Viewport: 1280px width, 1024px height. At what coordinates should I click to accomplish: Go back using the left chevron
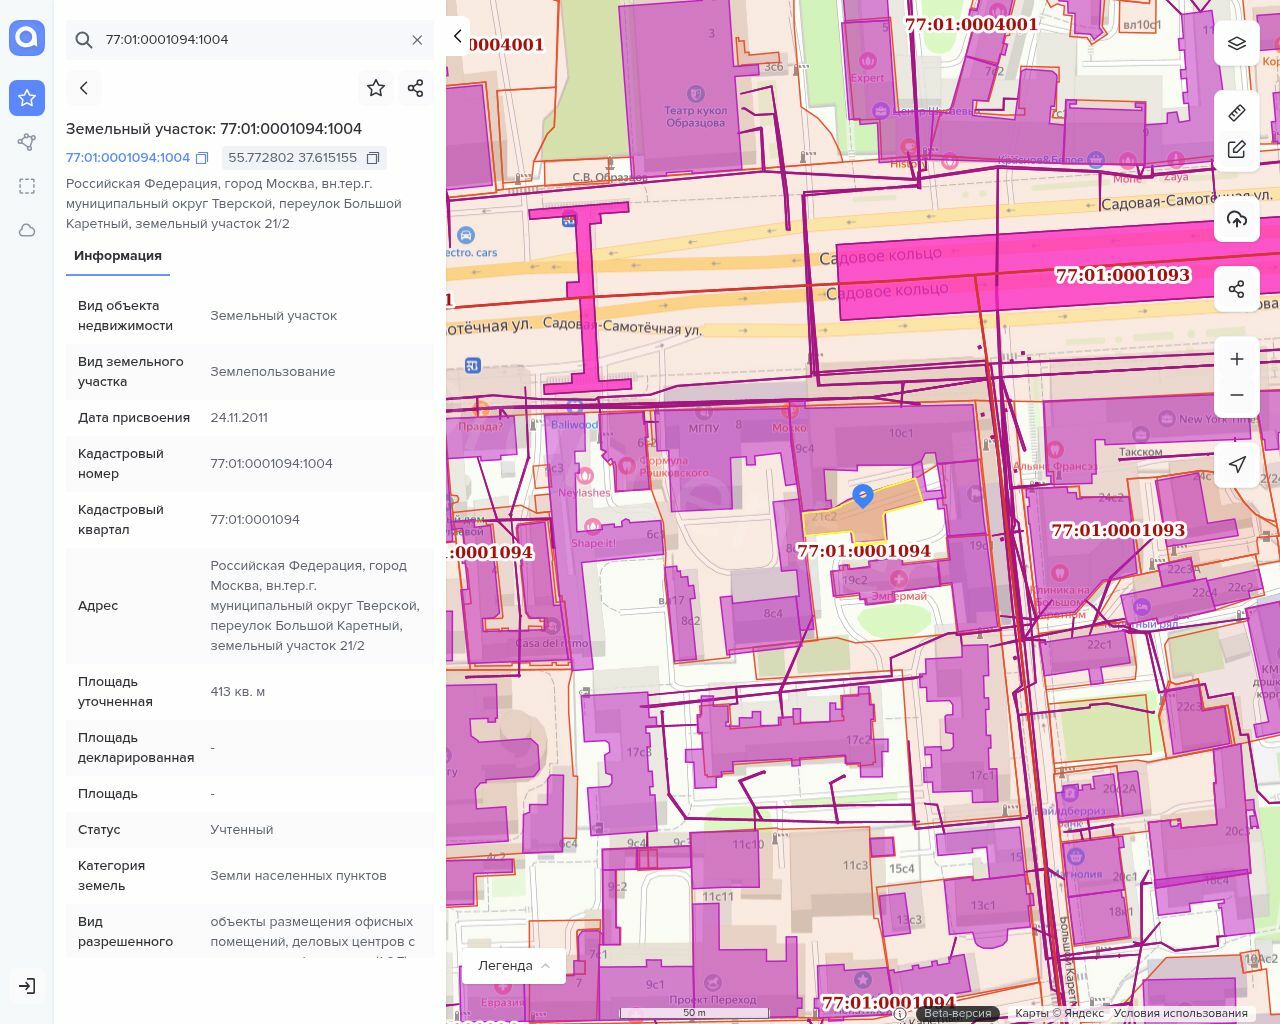click(x=84, y=88)
